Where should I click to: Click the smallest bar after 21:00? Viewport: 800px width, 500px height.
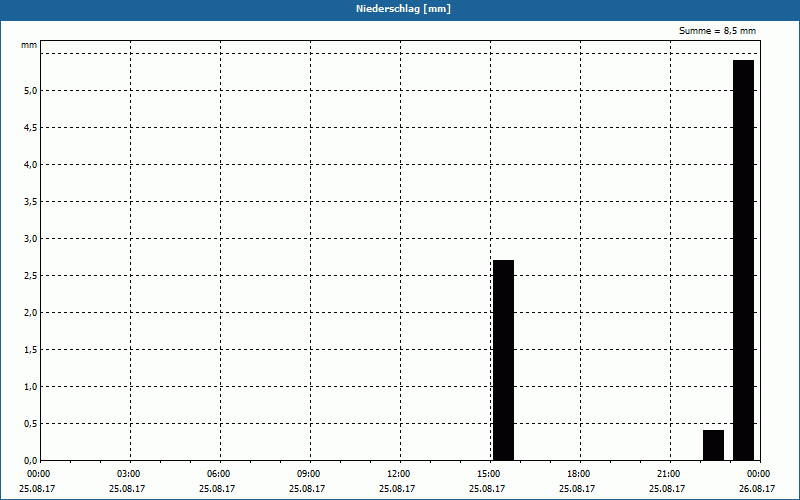(x=713, y=445)
